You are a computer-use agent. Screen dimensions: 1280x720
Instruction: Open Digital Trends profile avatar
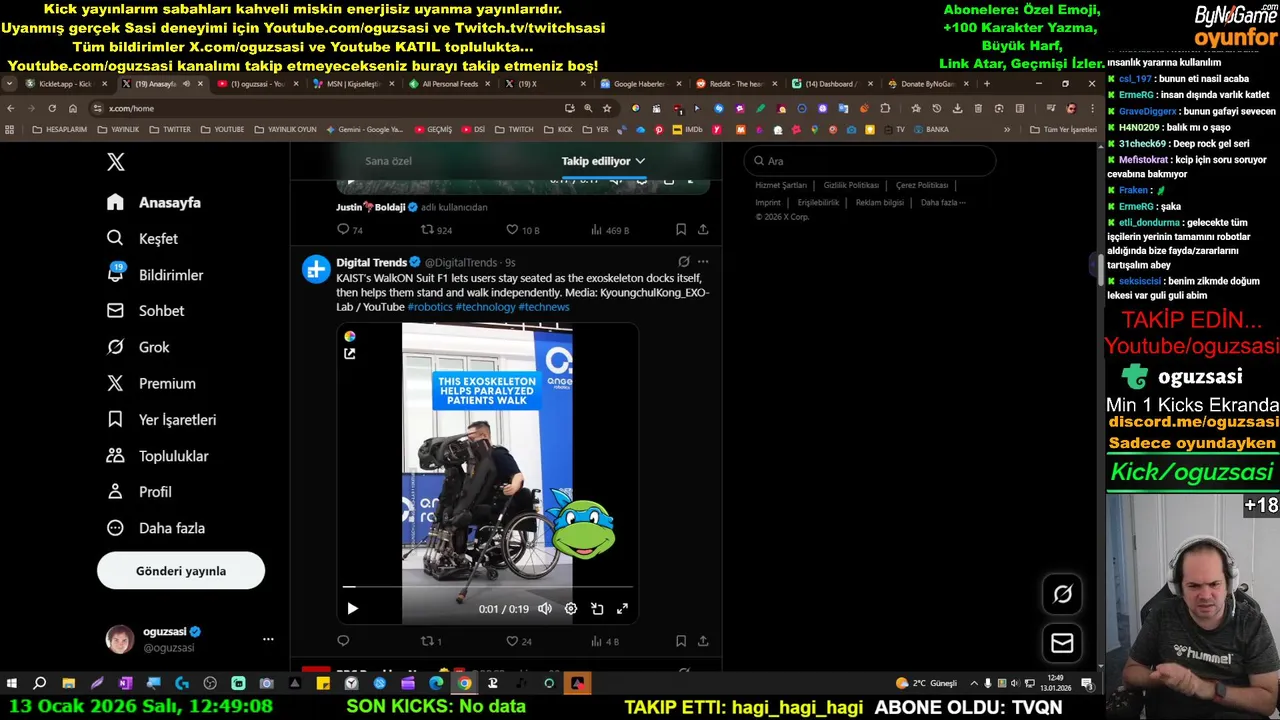316,269
